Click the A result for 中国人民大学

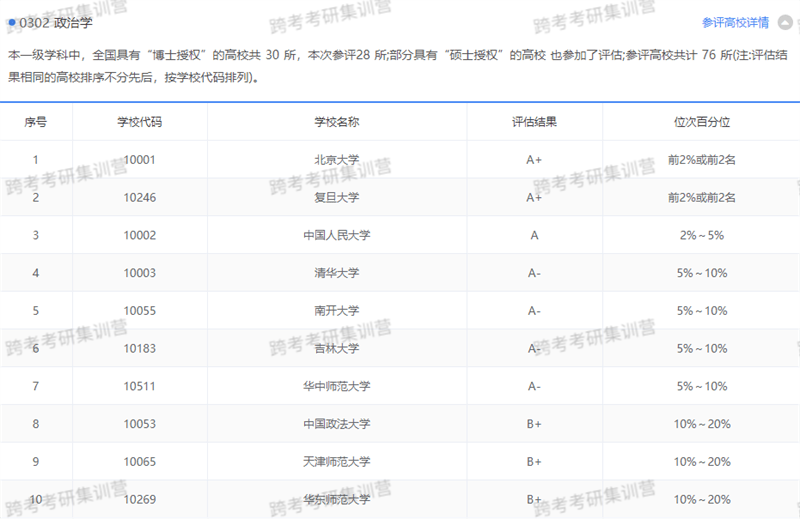point(534,235)
